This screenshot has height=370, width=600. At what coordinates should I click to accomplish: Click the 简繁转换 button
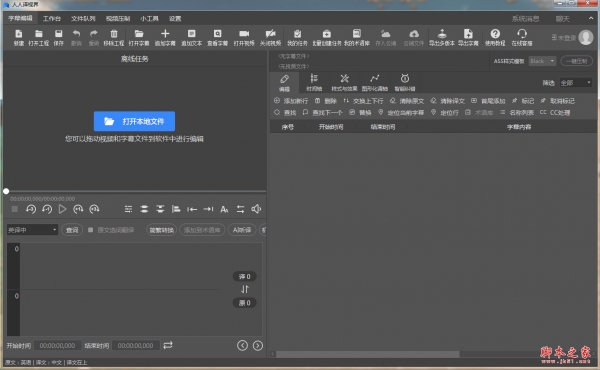click(x=161, y=230)
